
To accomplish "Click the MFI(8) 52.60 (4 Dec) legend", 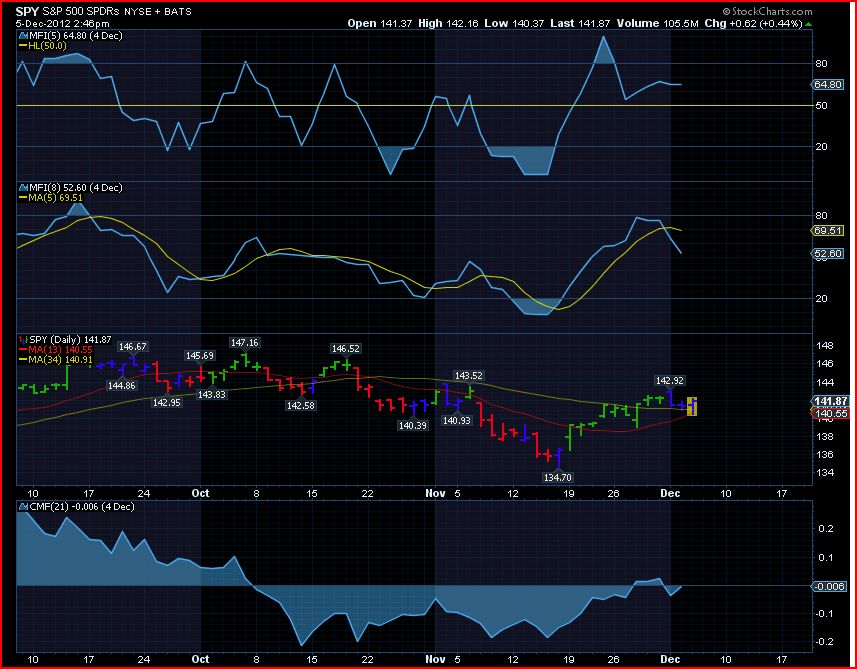I will 75,187.
